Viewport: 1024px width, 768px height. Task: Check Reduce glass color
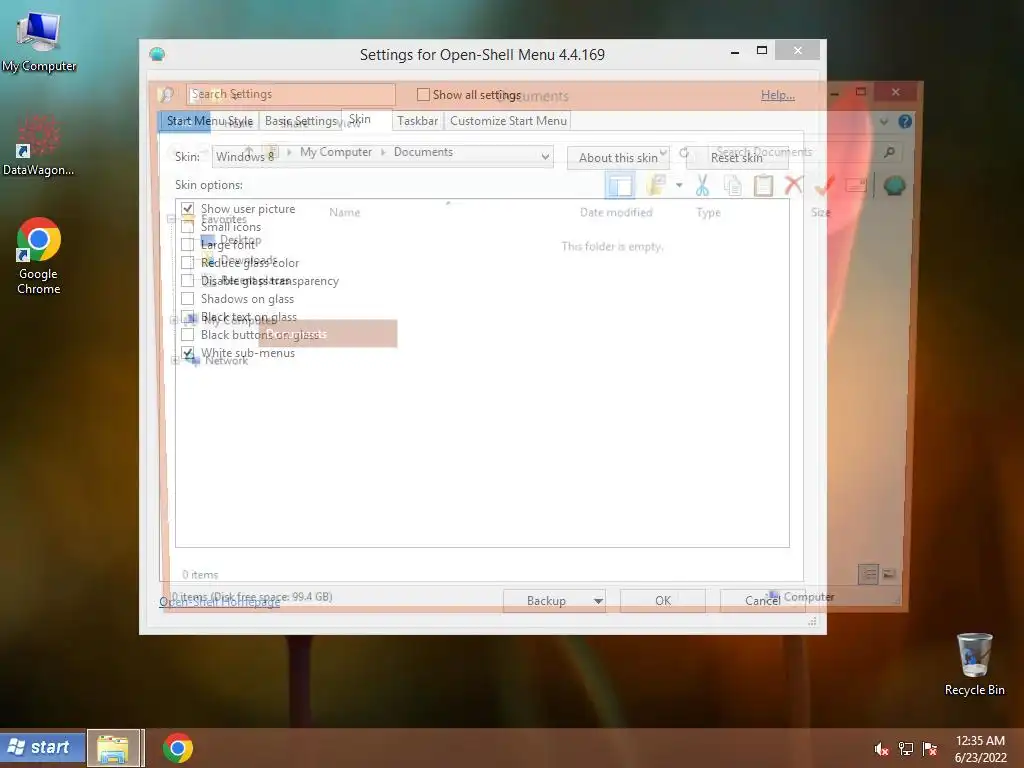[187, 263]
